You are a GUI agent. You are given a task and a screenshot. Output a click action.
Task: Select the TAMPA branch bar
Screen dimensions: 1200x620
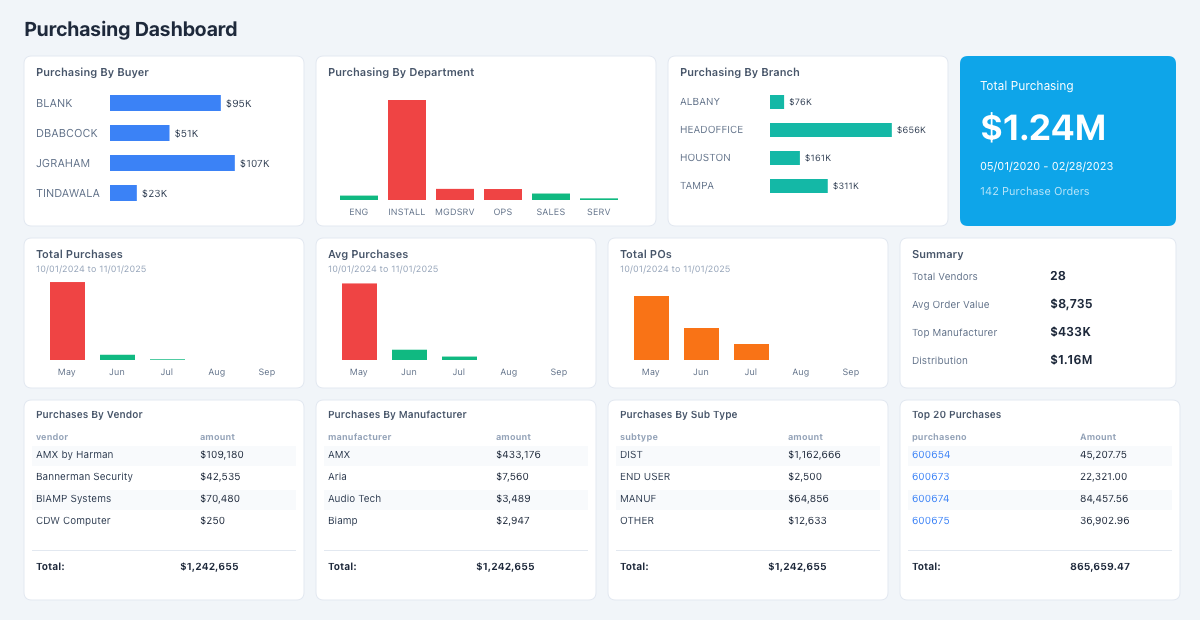click(798, 186)
